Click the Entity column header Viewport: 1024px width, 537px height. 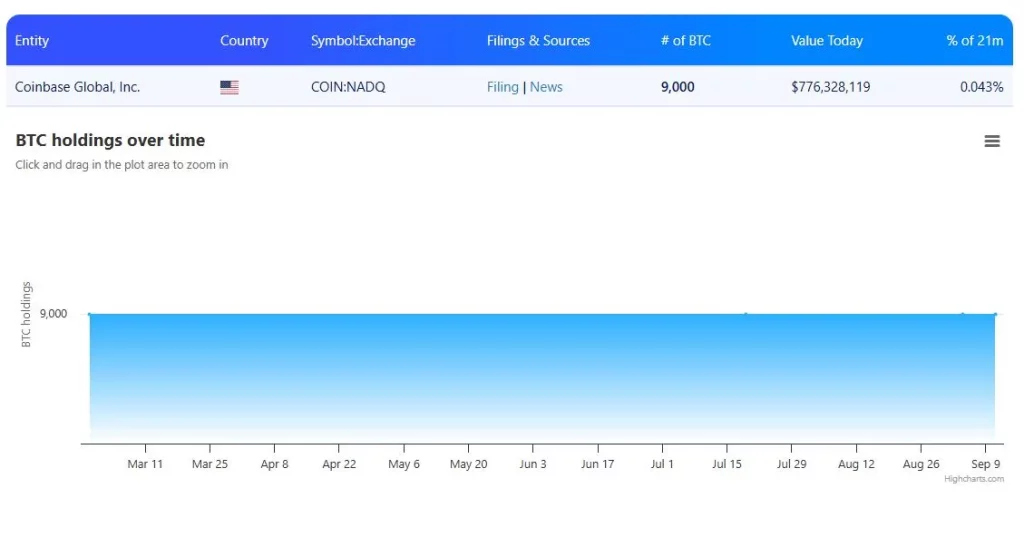pyautogui.click(x=32, y=41)
